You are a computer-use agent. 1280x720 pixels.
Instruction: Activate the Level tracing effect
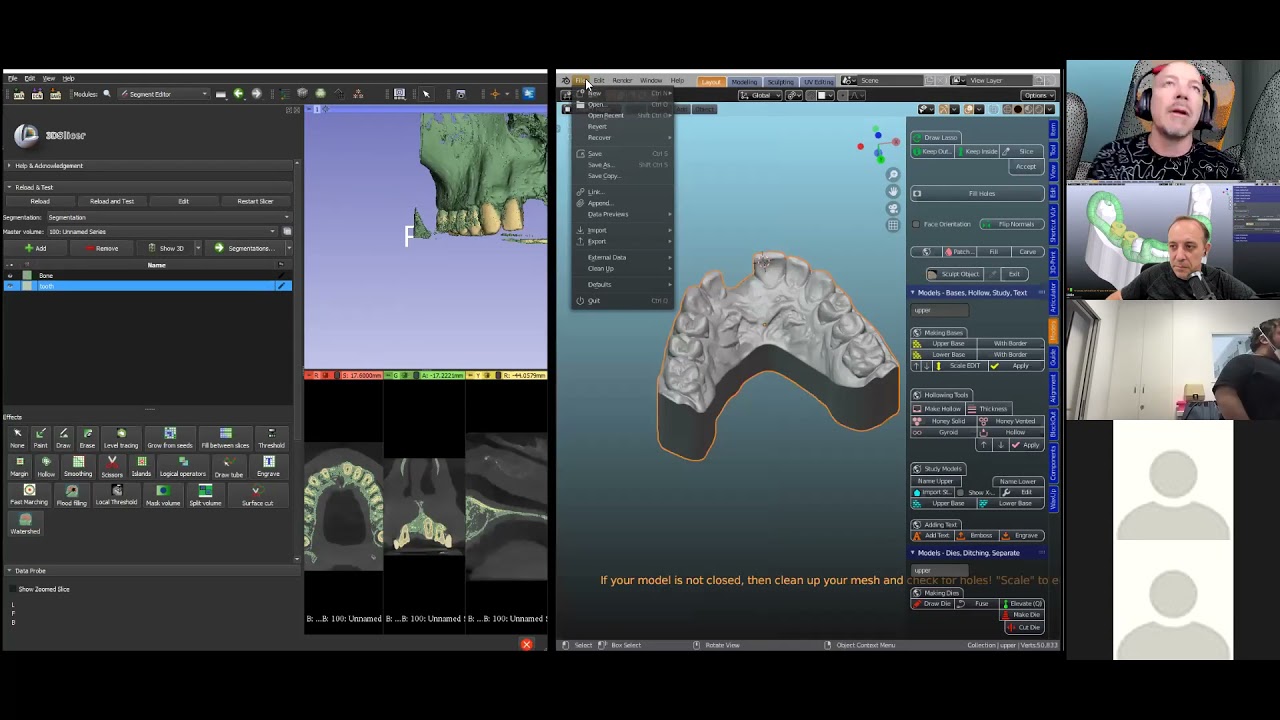pyautogui.click(x=121, y=437)
